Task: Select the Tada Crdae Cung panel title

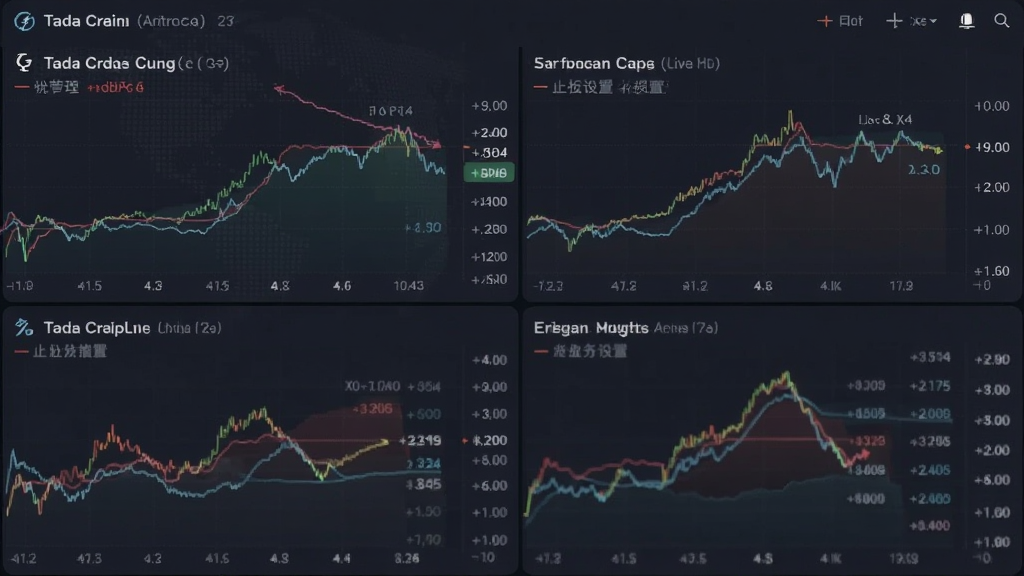Action: [x=110, y=63]
